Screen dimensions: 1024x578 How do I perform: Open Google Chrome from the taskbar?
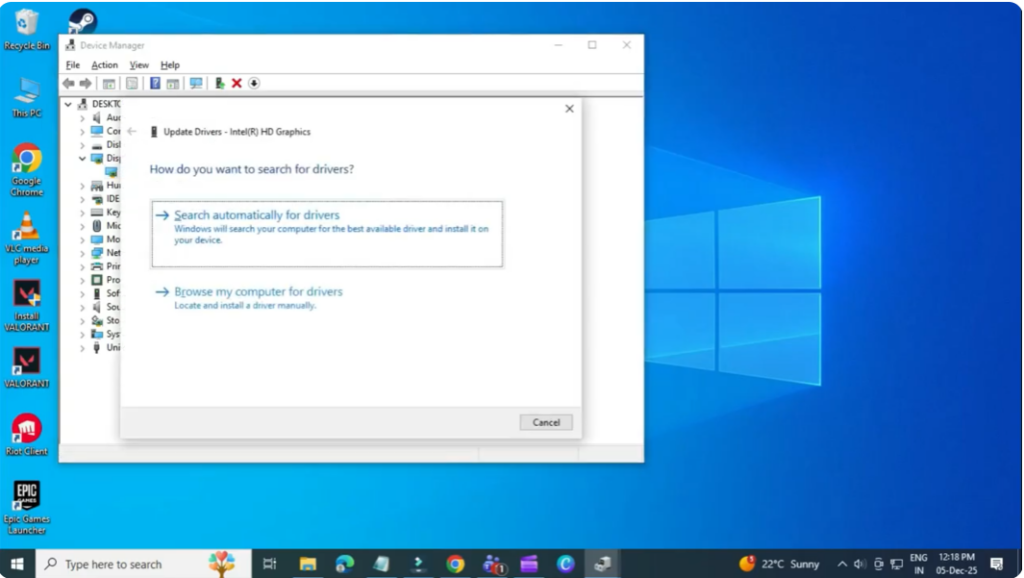[456, 564]
